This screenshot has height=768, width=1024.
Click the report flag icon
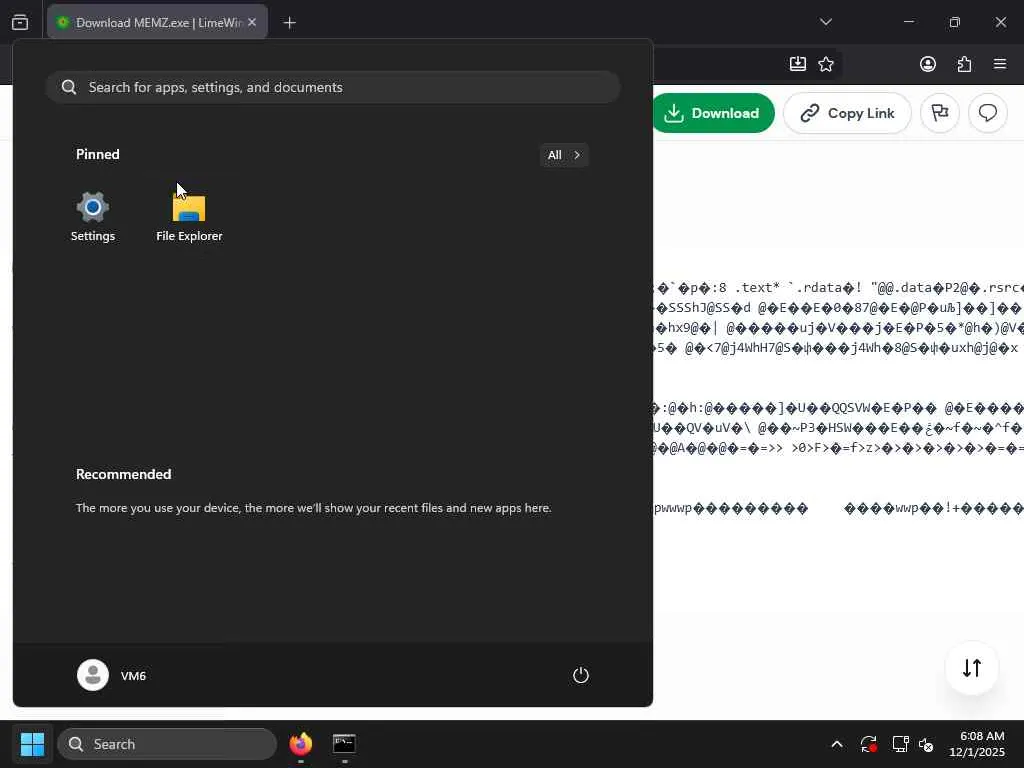pyautogui.click(x=940, y=113)
